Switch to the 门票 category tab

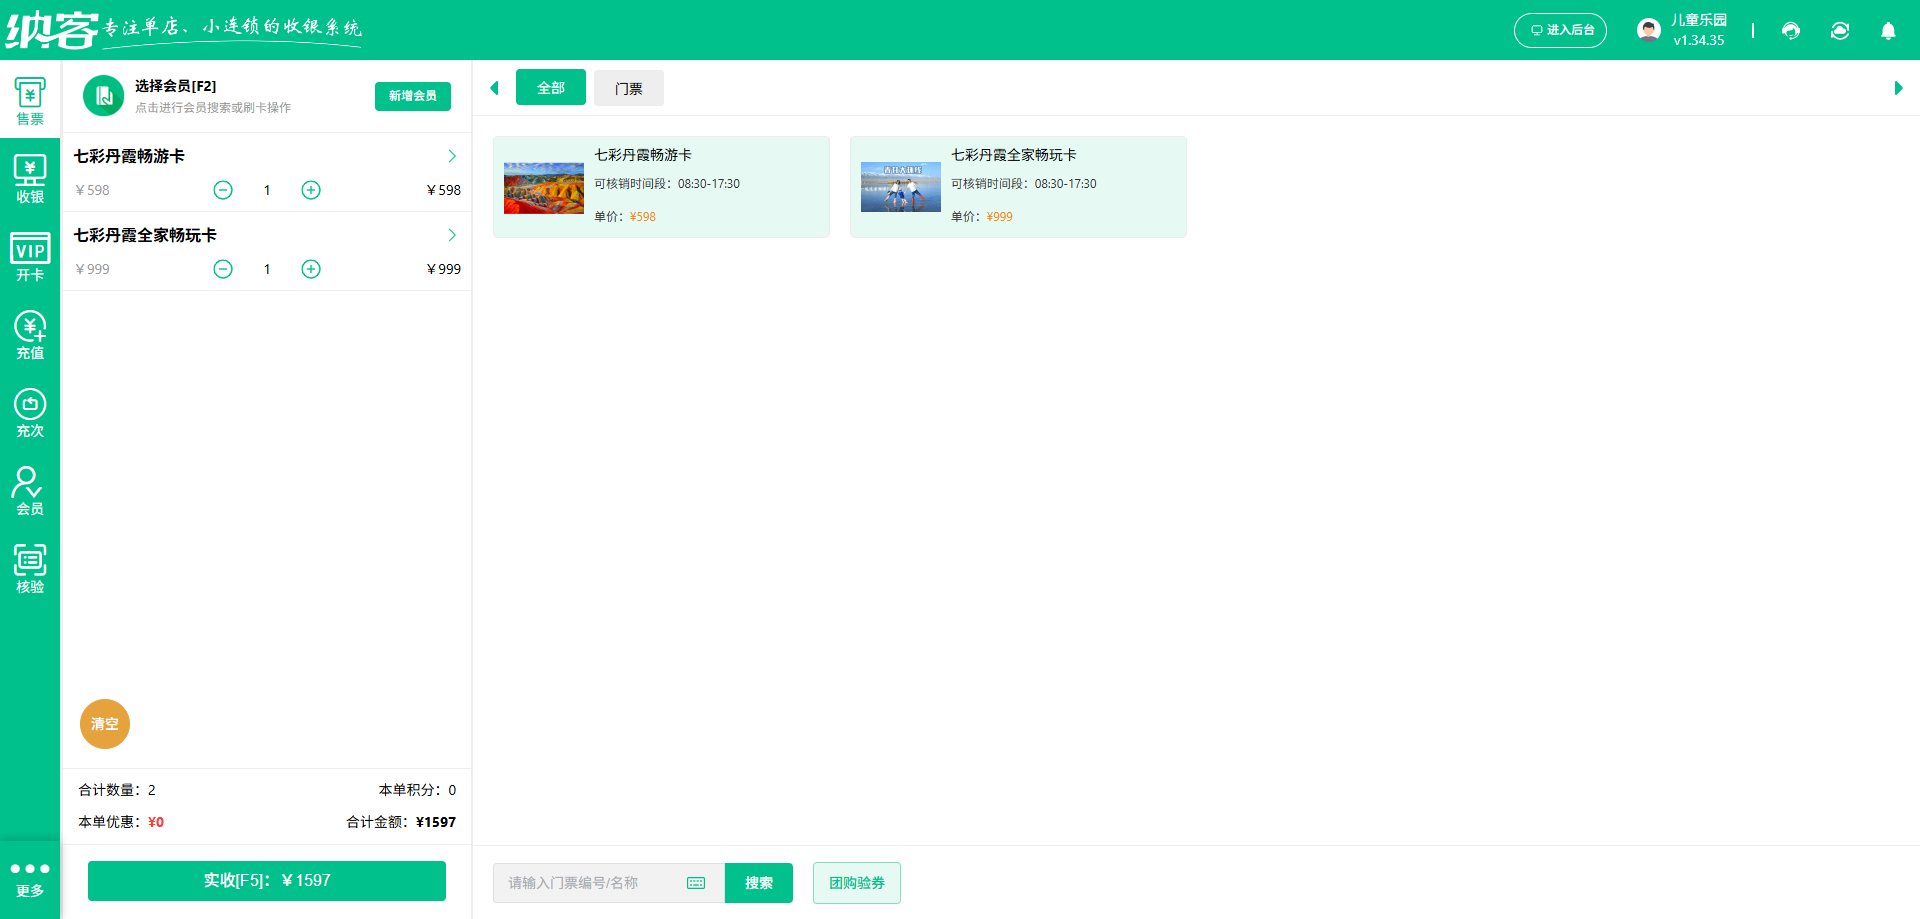pyautogui.click(x=628, y=88)
